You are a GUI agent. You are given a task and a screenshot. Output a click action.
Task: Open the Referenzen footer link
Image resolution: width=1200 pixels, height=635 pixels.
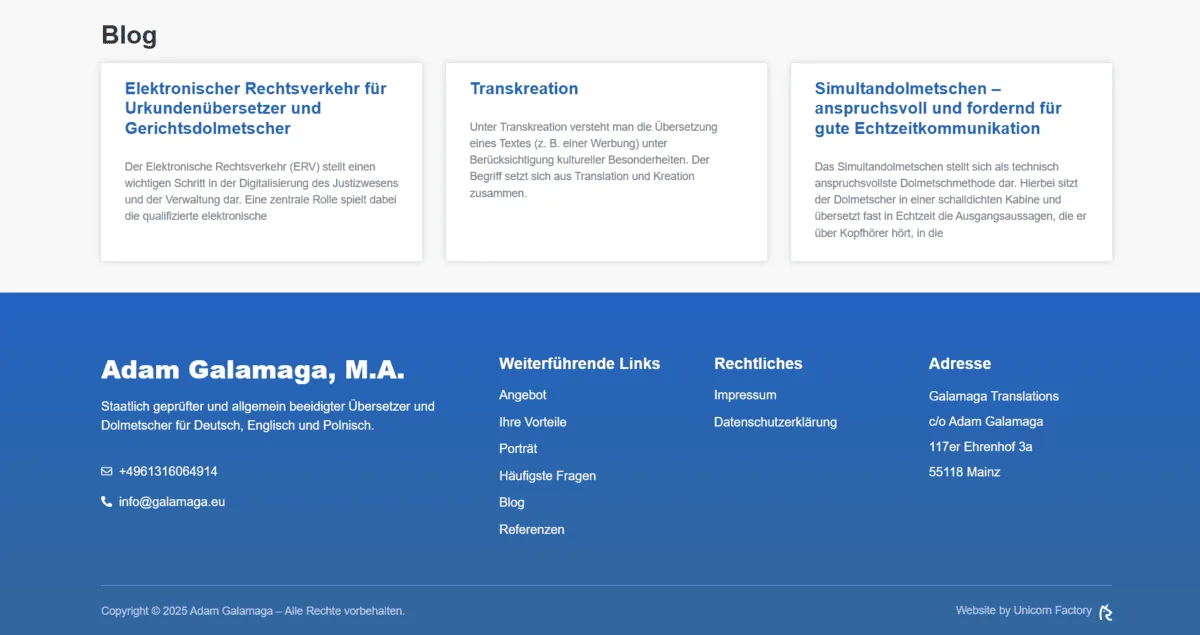coord(532,529)
